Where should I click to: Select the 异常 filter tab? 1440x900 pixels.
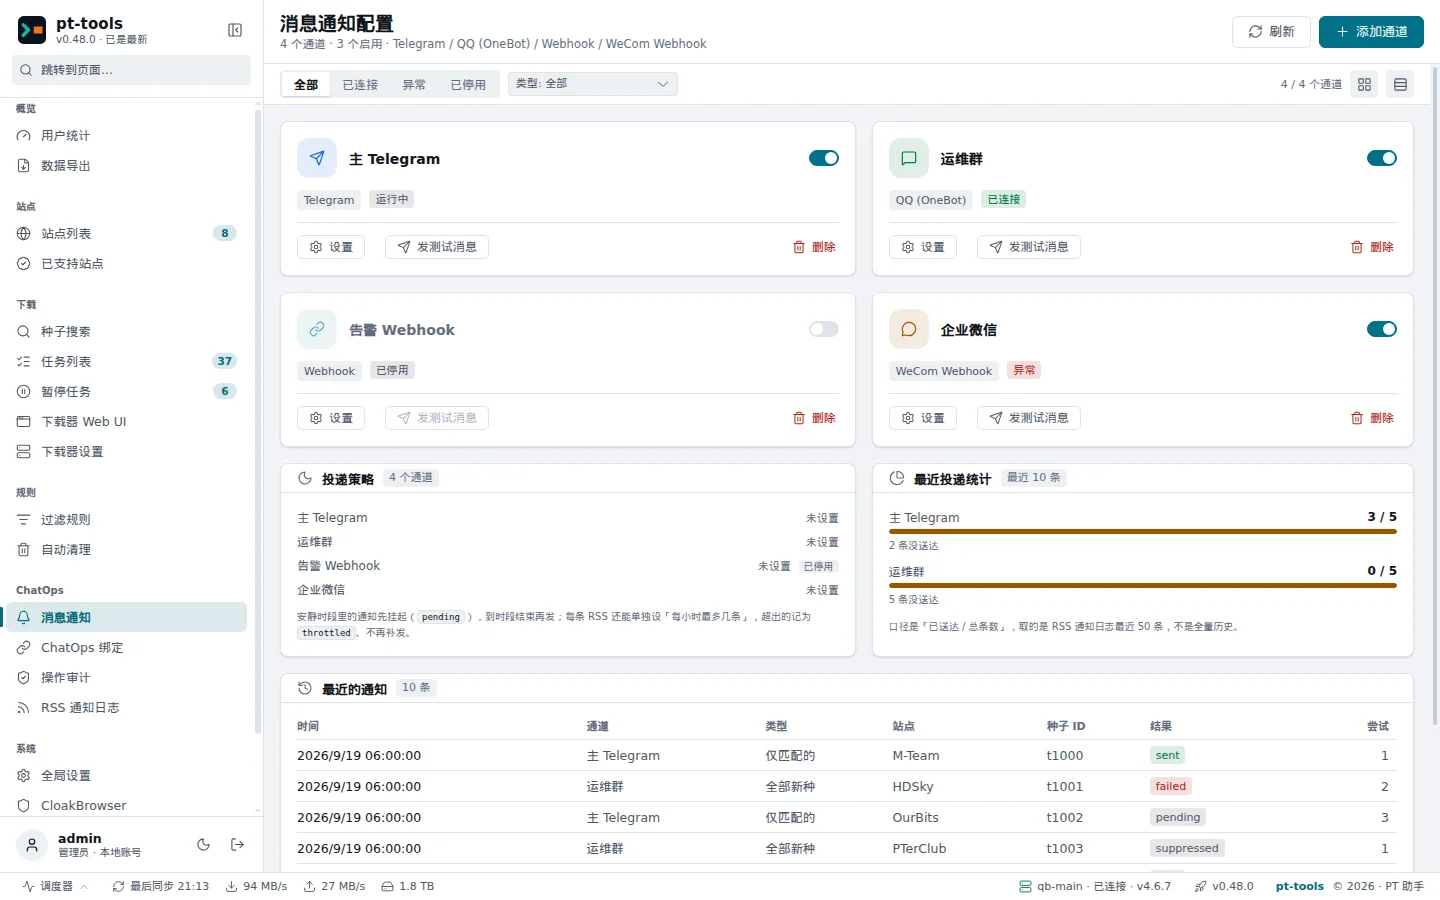point(414,85)
